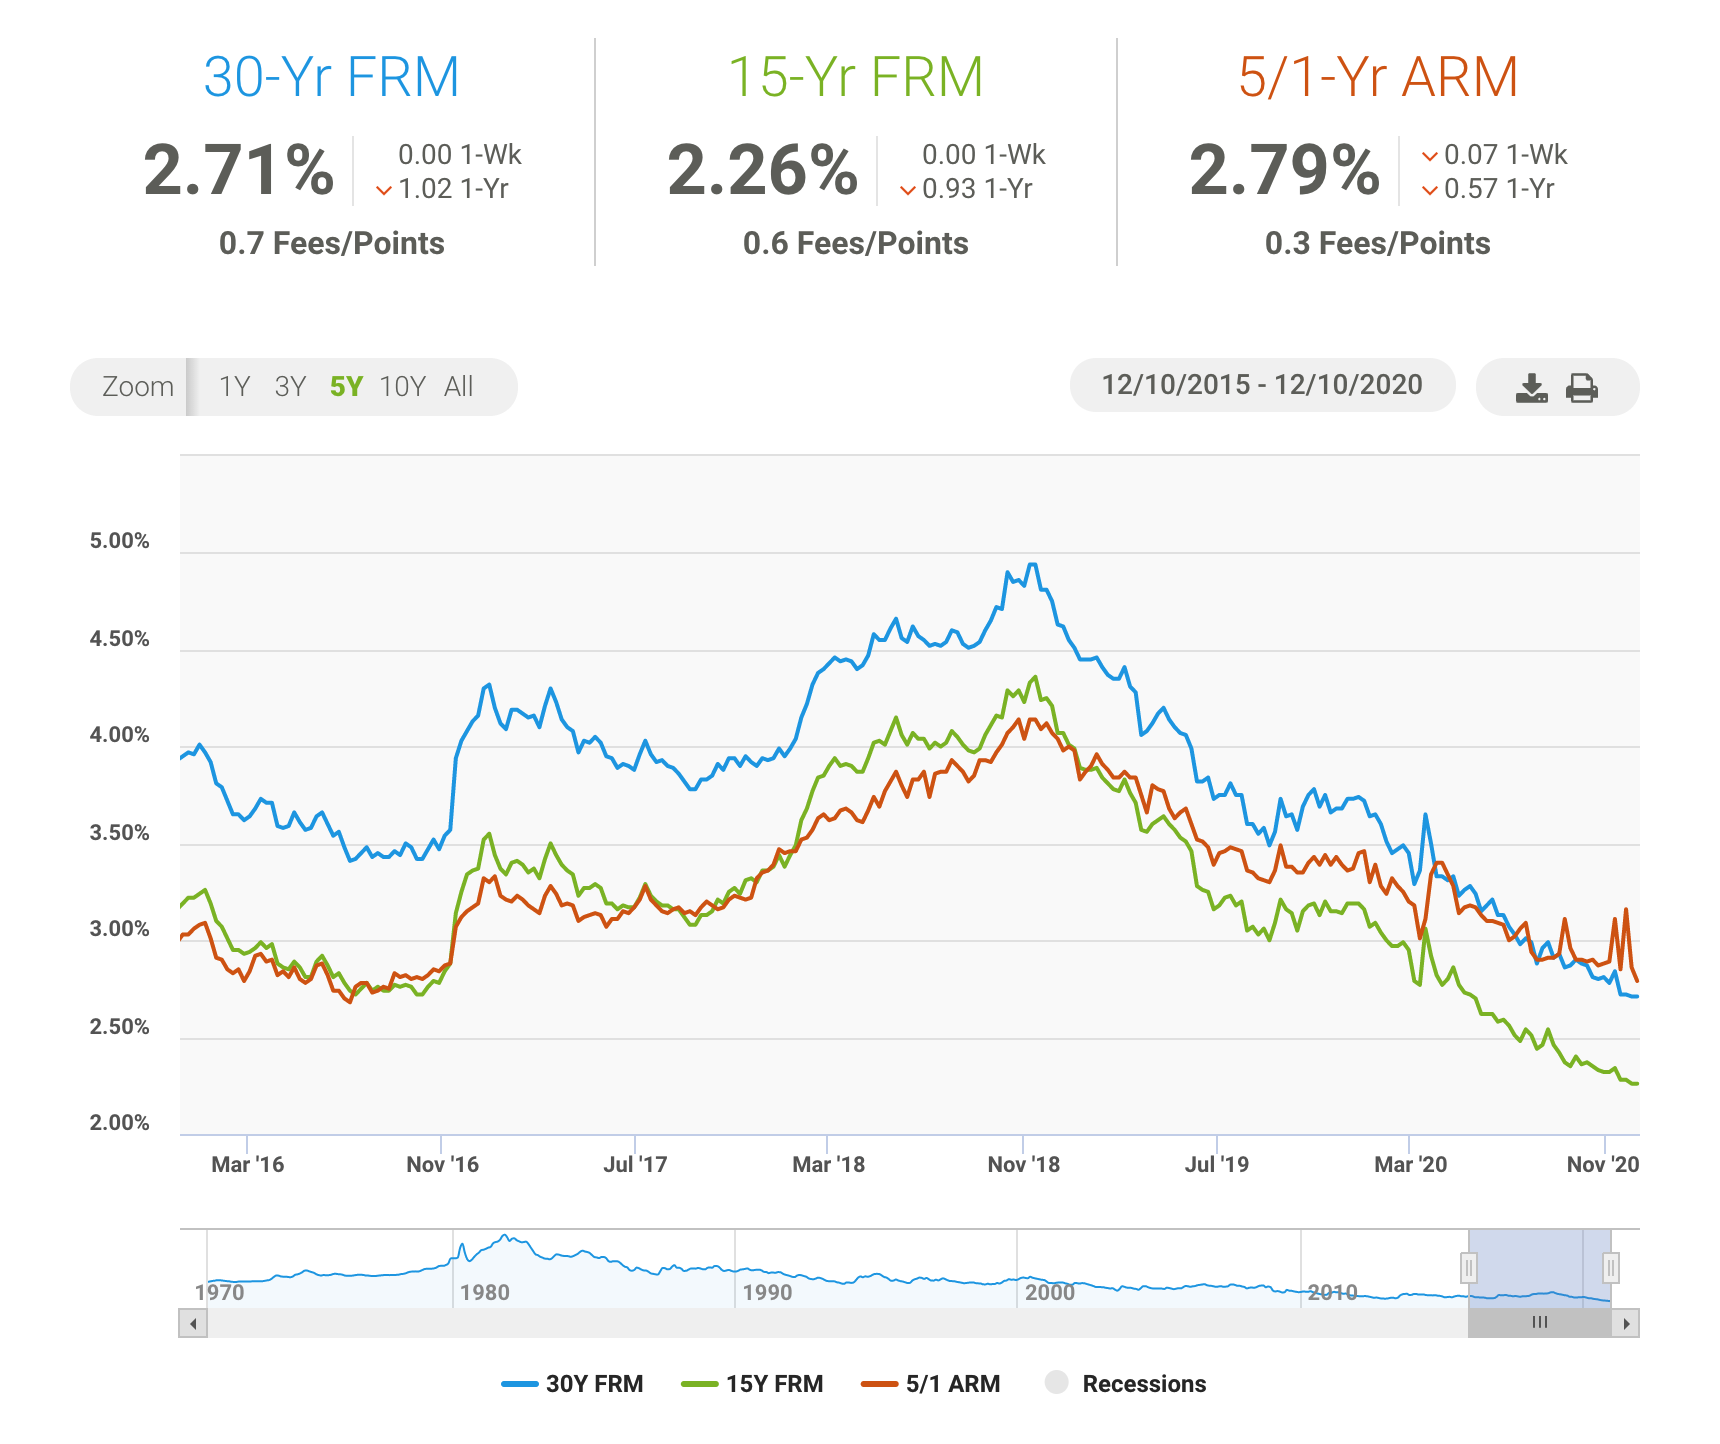Screen dimensions: 1720x1444
Task: Click the 0.3 Fees/Points text
Action: tap(1378, 243)
